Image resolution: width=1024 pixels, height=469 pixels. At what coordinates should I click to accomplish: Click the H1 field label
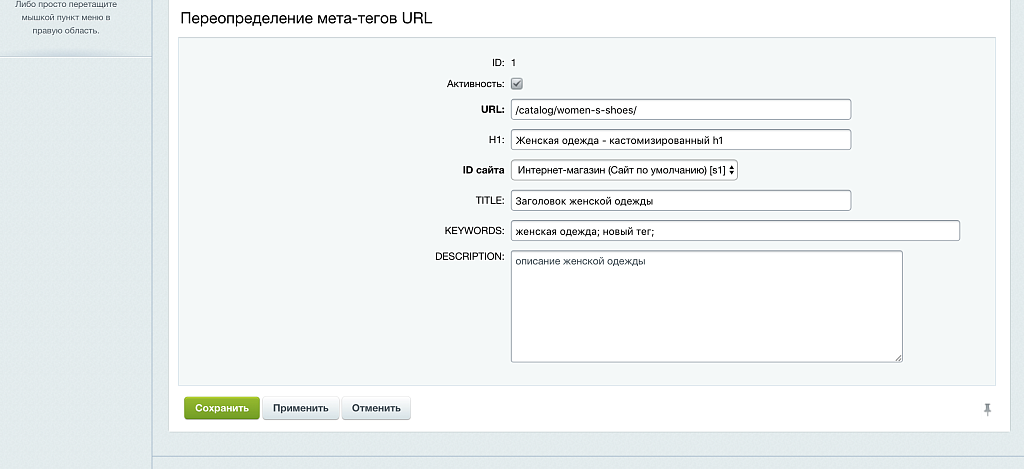click(x=496, y=139)
